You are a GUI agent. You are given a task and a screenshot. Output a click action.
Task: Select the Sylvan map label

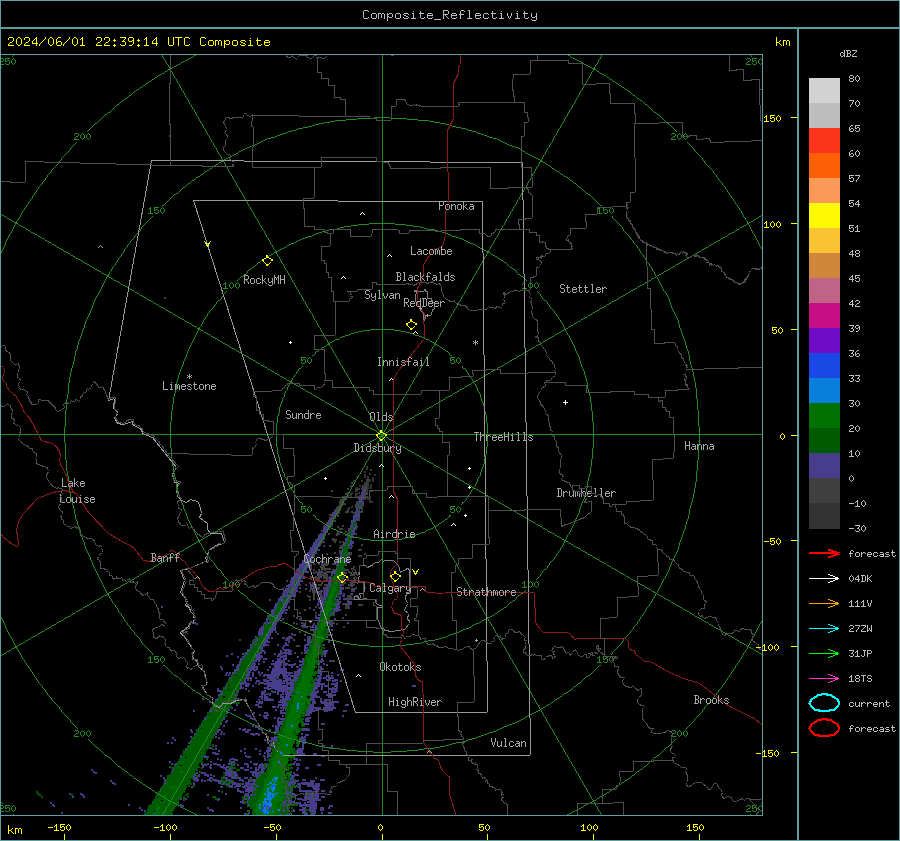click(382, 295)
